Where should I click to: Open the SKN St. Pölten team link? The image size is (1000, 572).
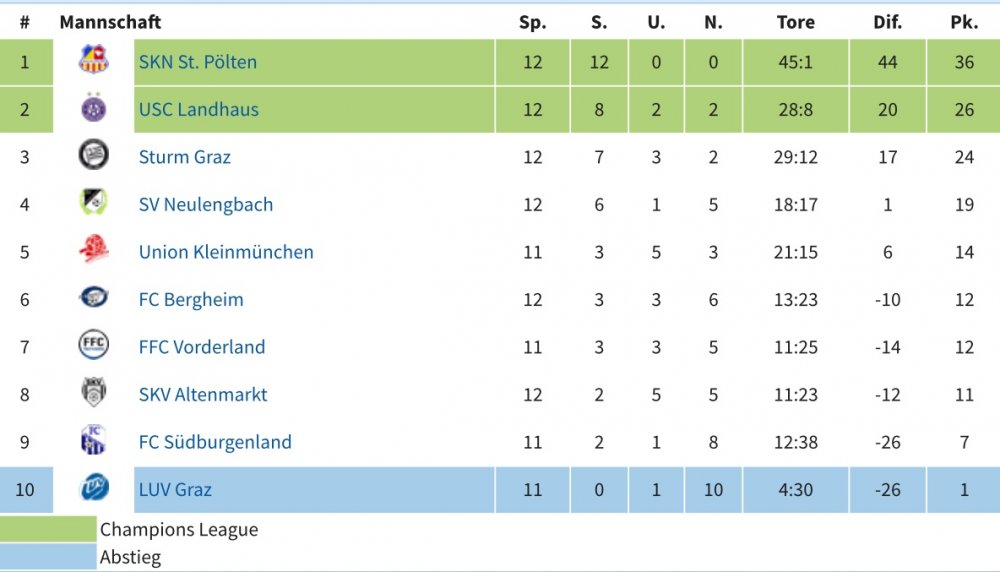click(x=198, y=62)
